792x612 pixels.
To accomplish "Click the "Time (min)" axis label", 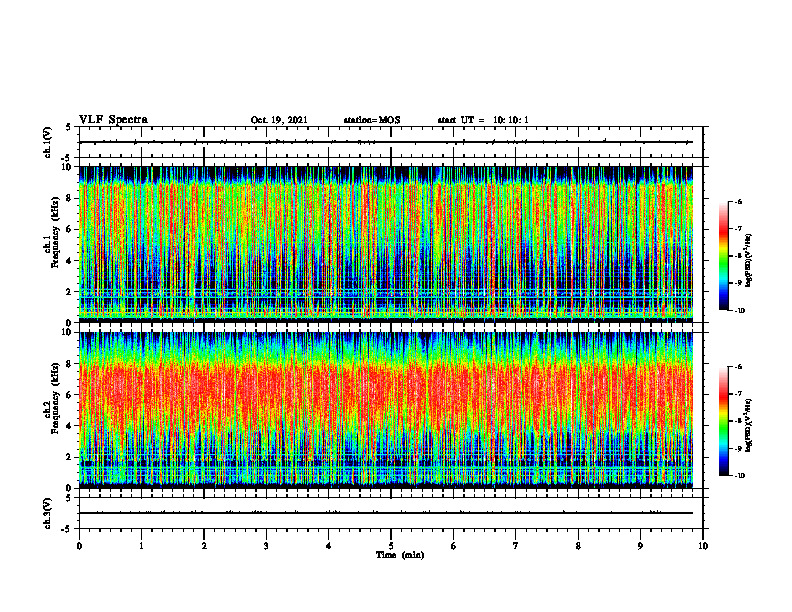I will 400,555.
